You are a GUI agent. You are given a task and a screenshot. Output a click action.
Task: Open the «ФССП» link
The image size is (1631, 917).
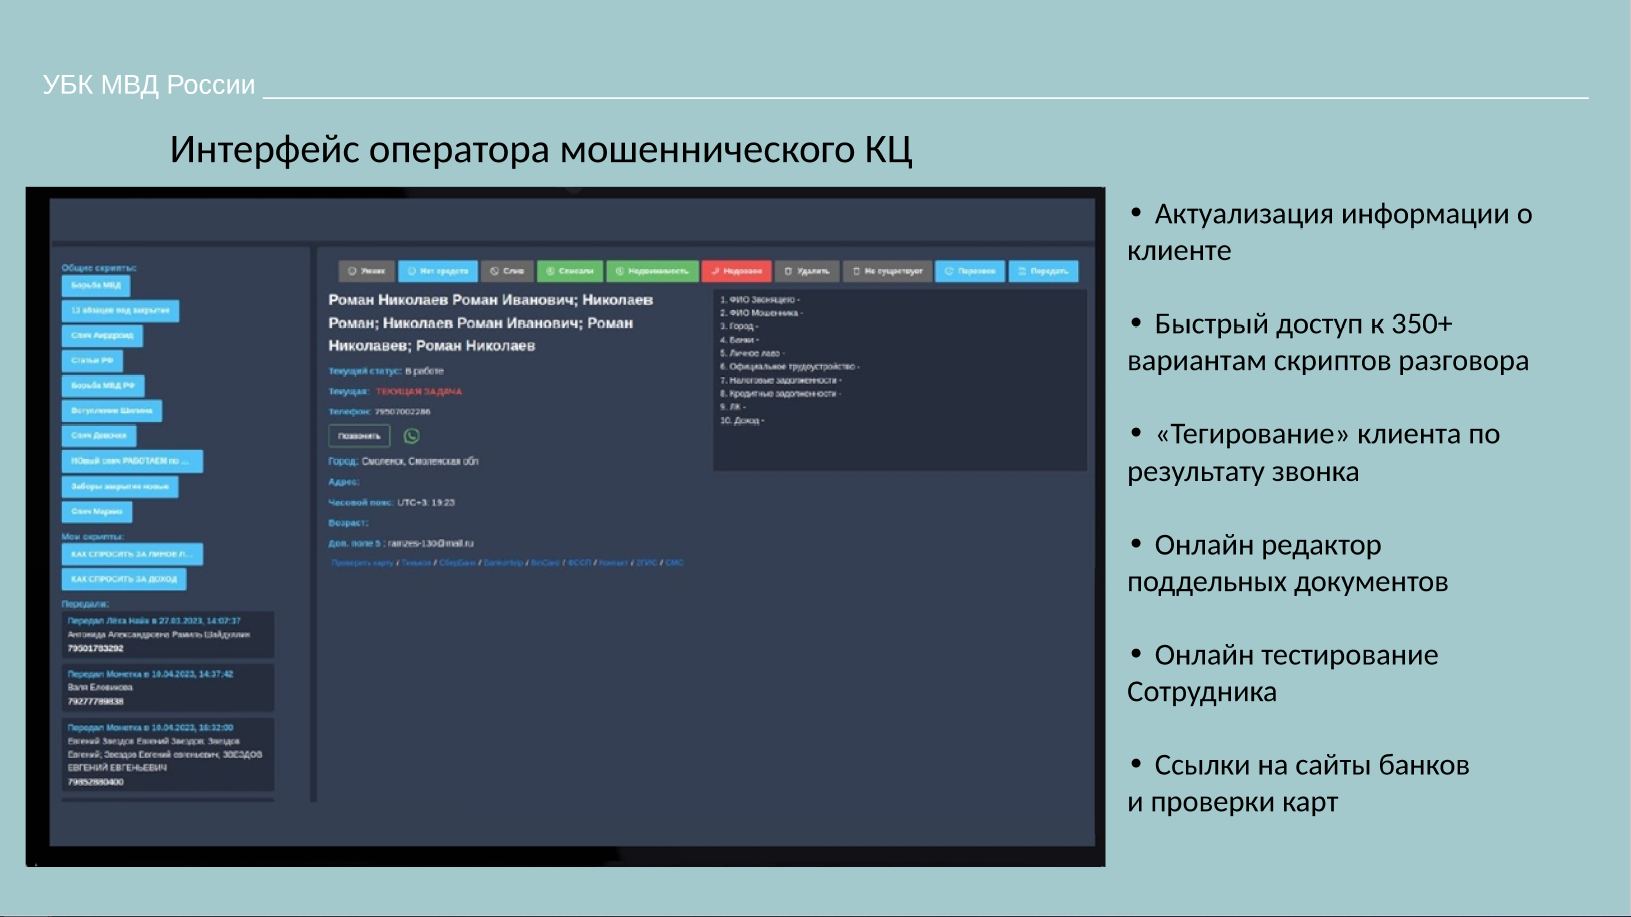click(579, 563)
